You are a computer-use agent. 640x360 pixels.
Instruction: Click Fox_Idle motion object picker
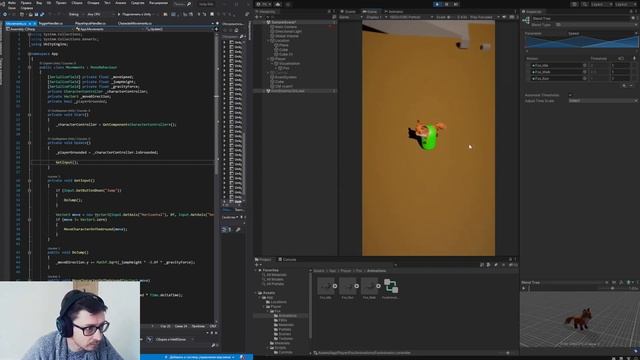584,65
